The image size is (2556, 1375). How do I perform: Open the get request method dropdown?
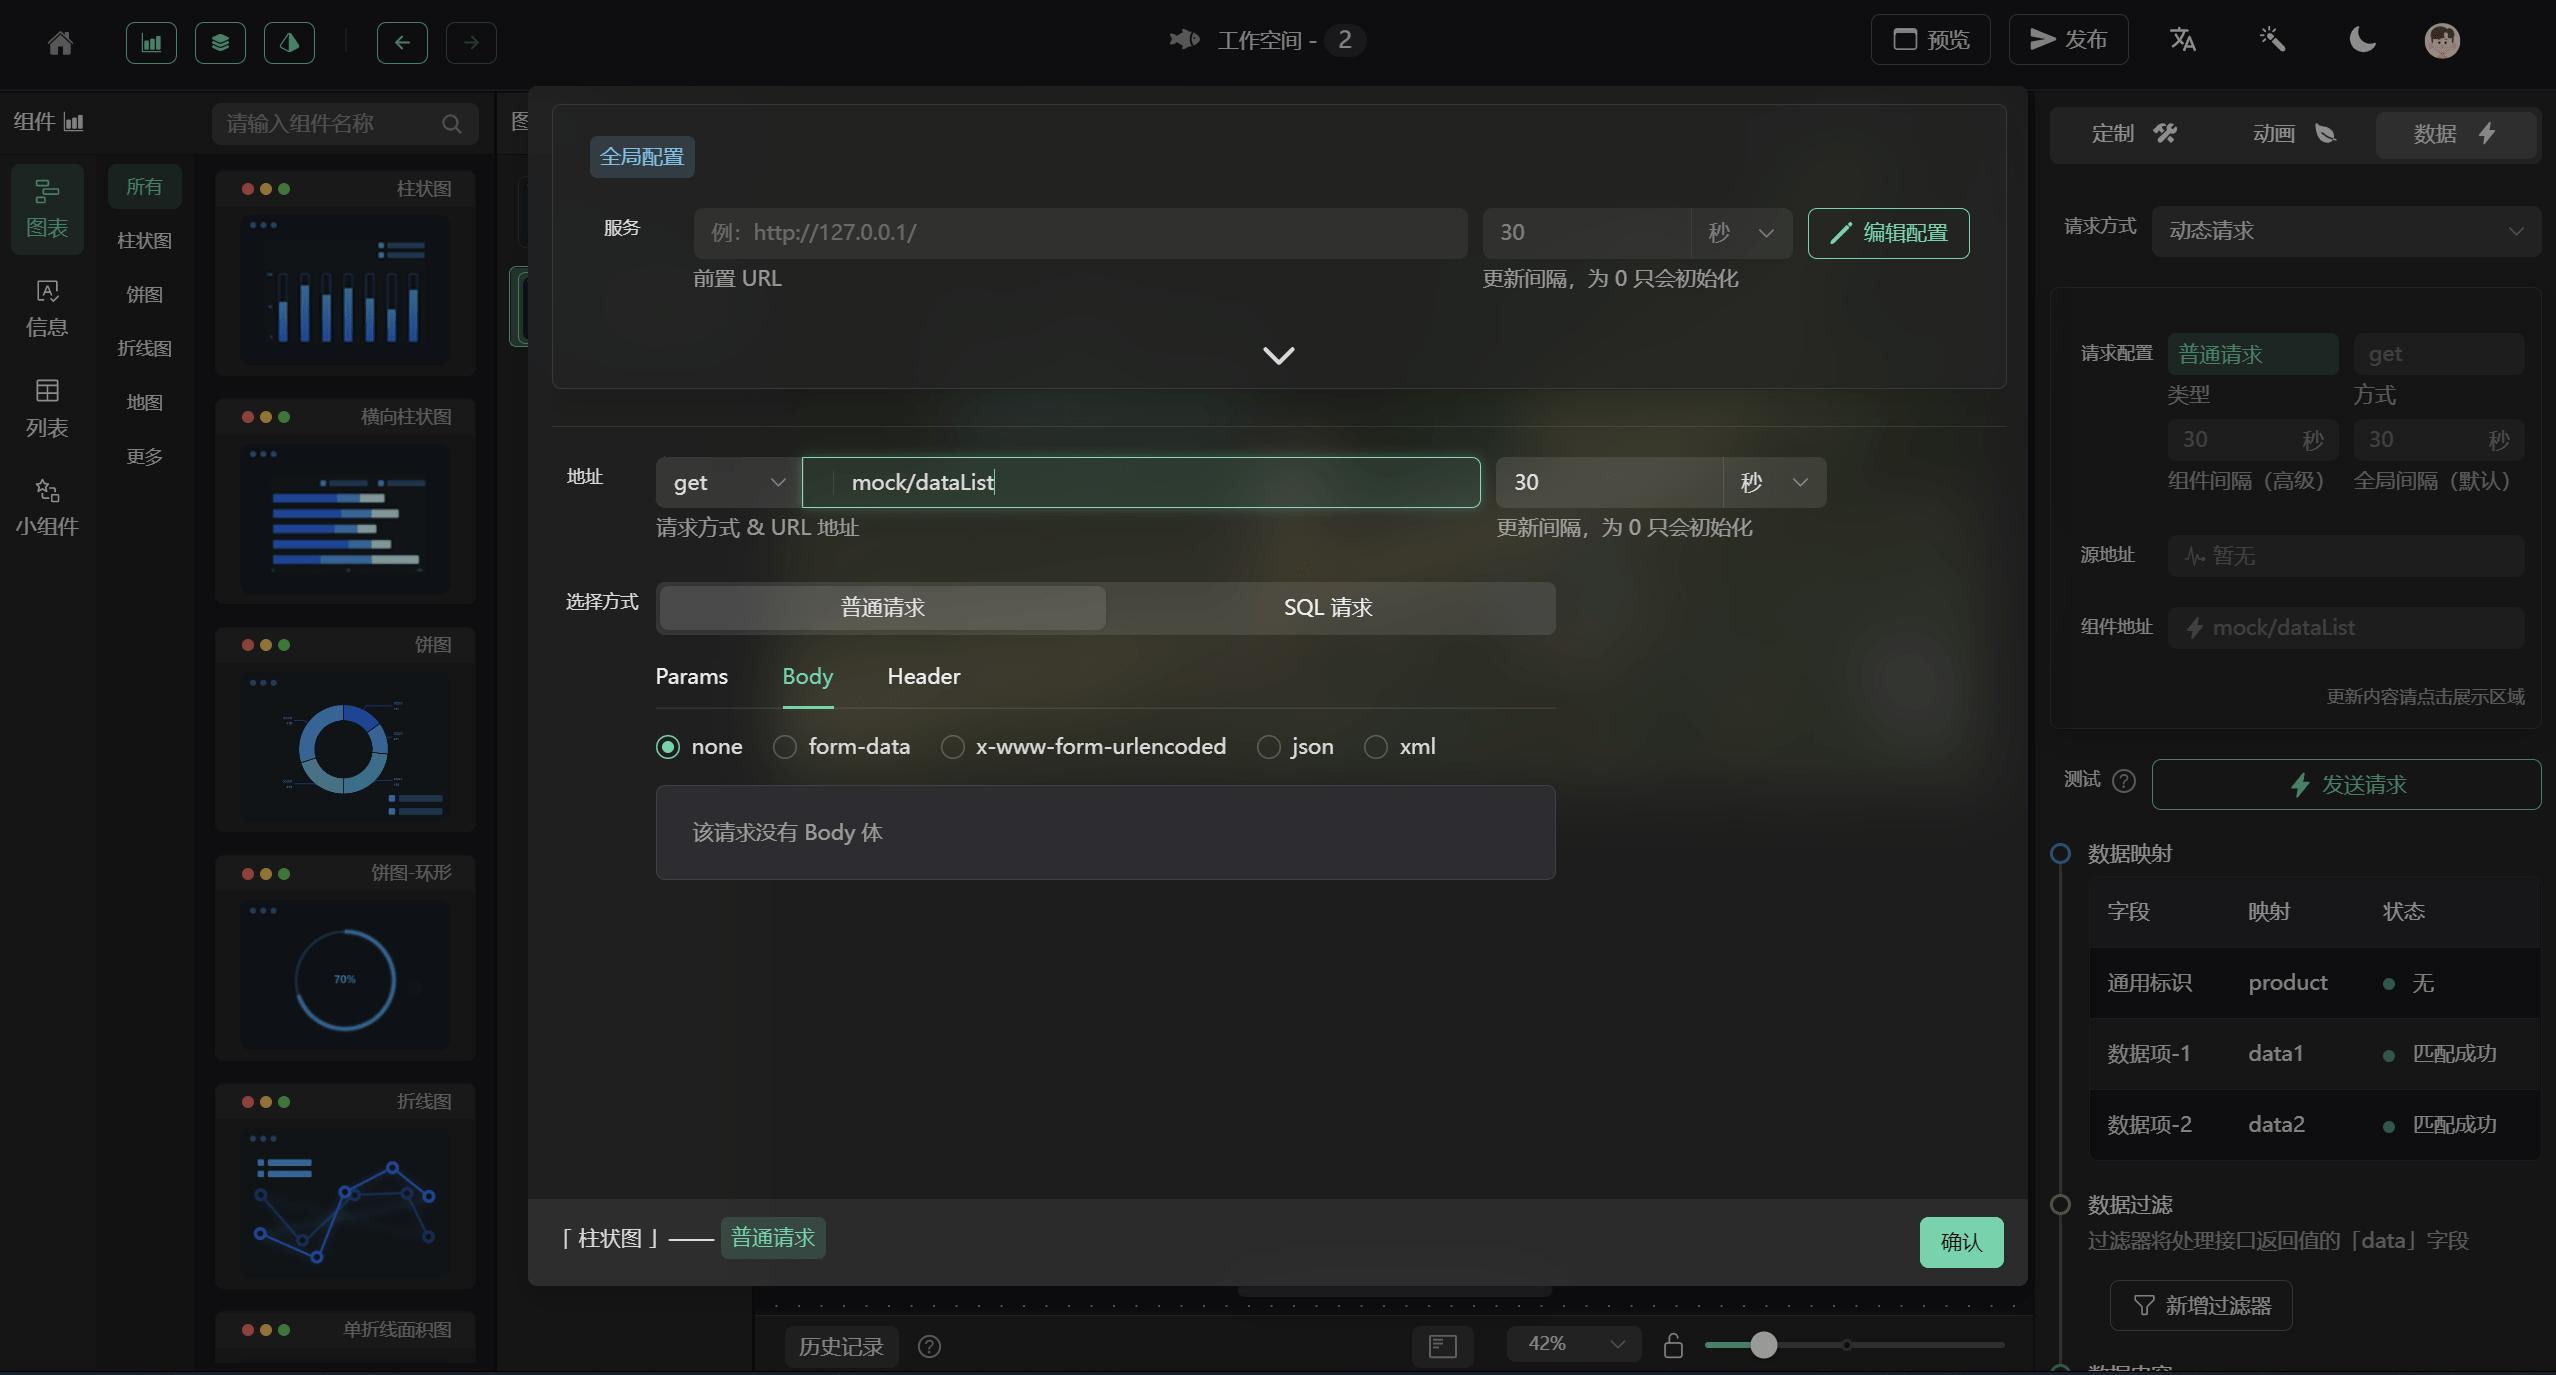click(728, 482)
